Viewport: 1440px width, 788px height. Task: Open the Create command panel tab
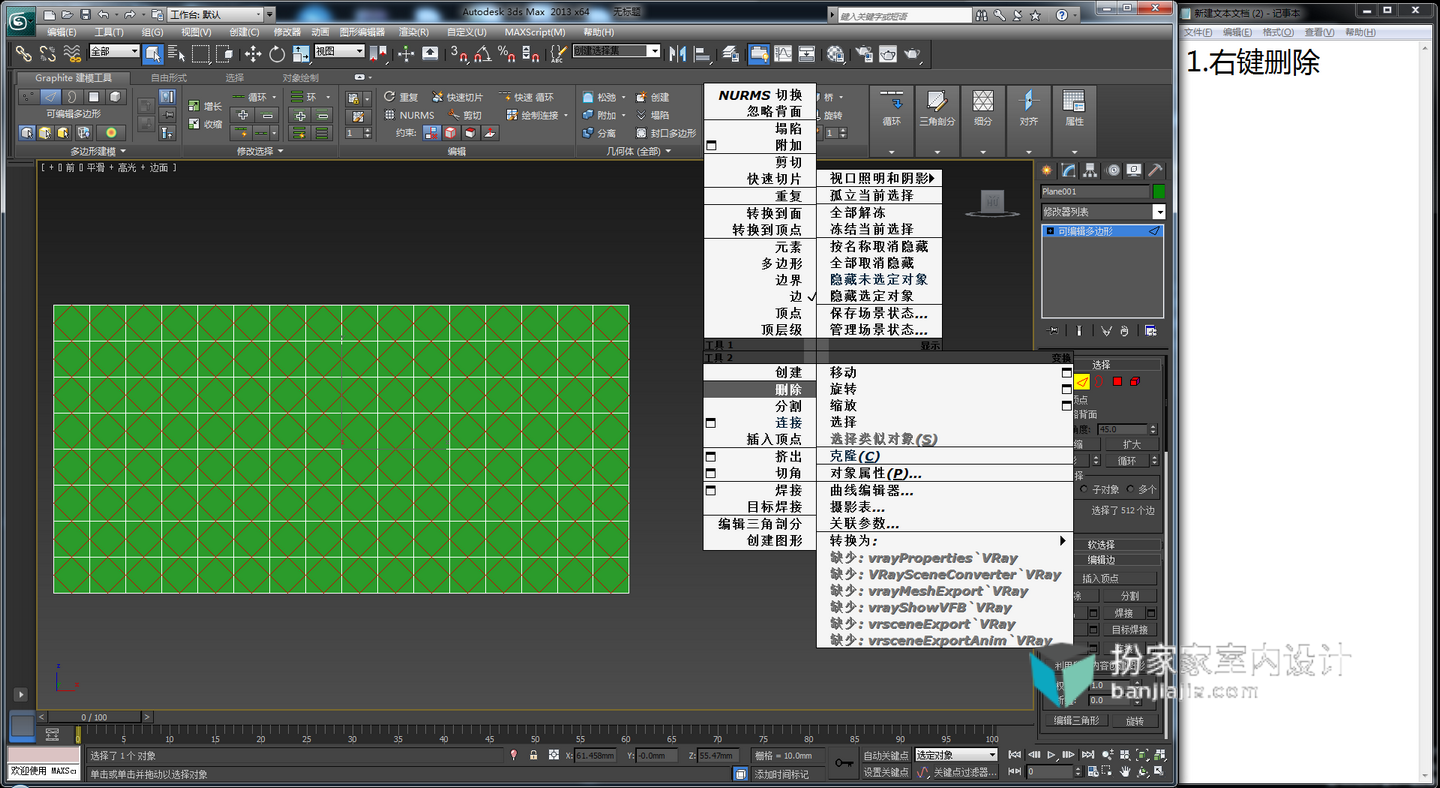1048,170
